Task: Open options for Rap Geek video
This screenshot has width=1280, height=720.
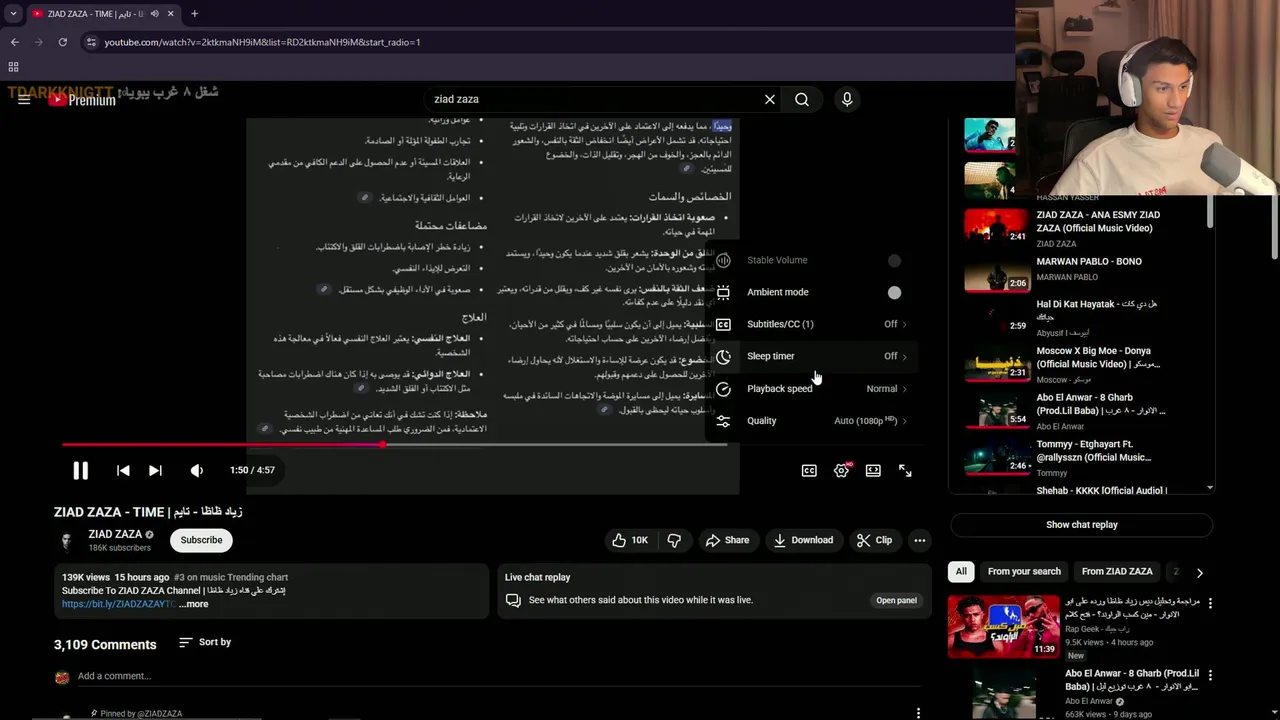Action: [1210, 603]
